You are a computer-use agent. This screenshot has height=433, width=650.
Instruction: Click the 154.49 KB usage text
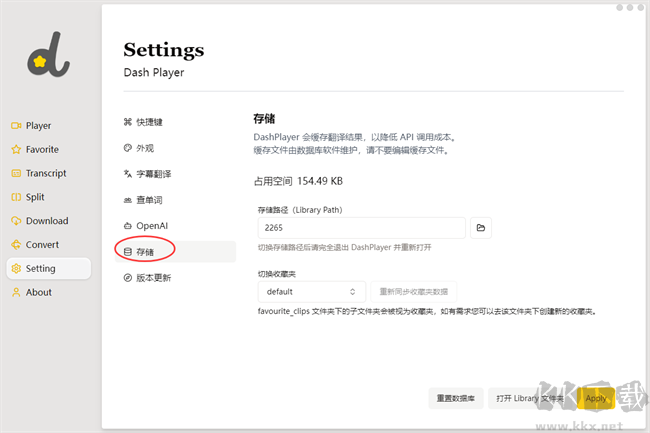320,181
